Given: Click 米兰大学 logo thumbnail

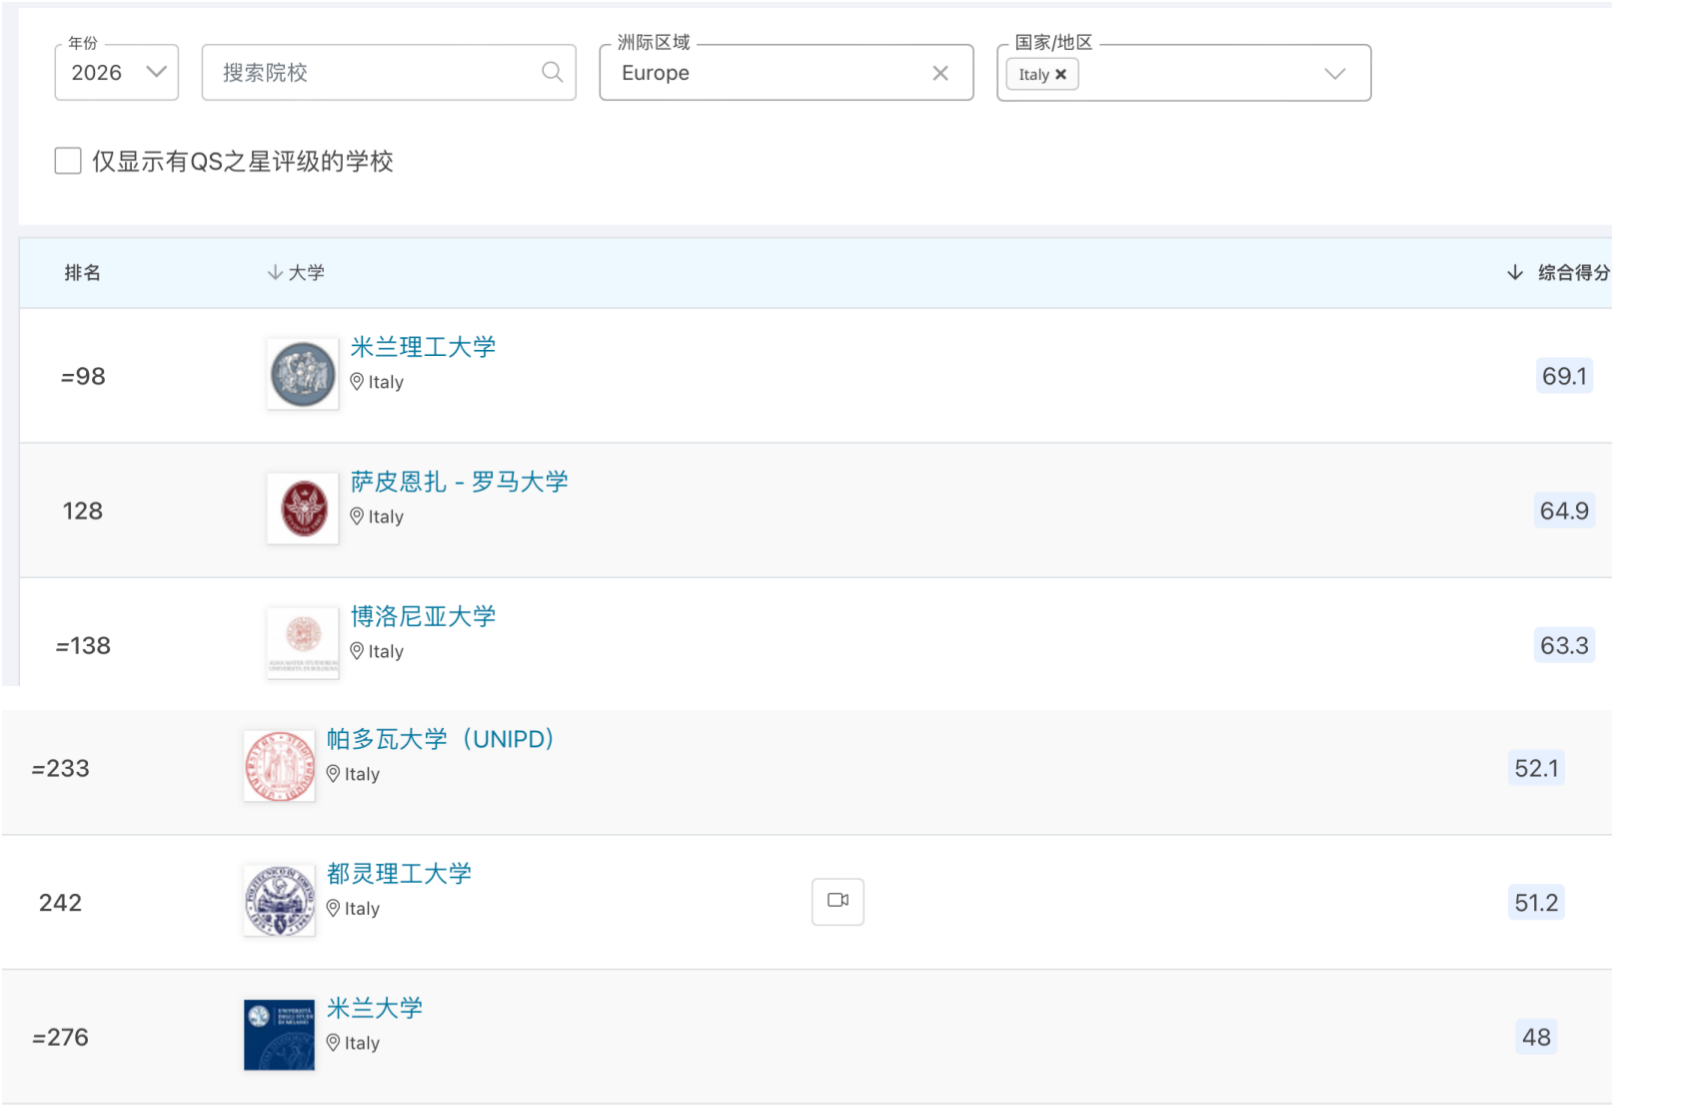Looking at the screenshot, I should click(279, 1035).
